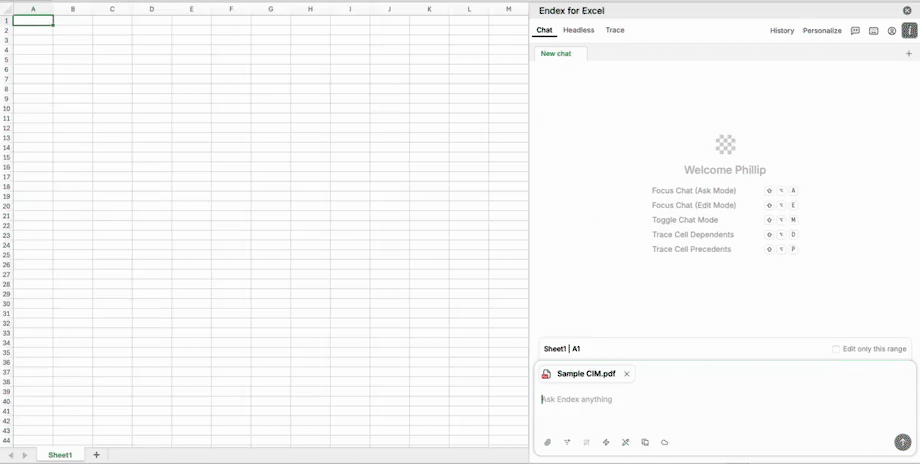Viewport: 920px width, 464px height.
Task: Select cell A1 in the spreadsheet
Action: pyautogui.click(x=33, y=21)
